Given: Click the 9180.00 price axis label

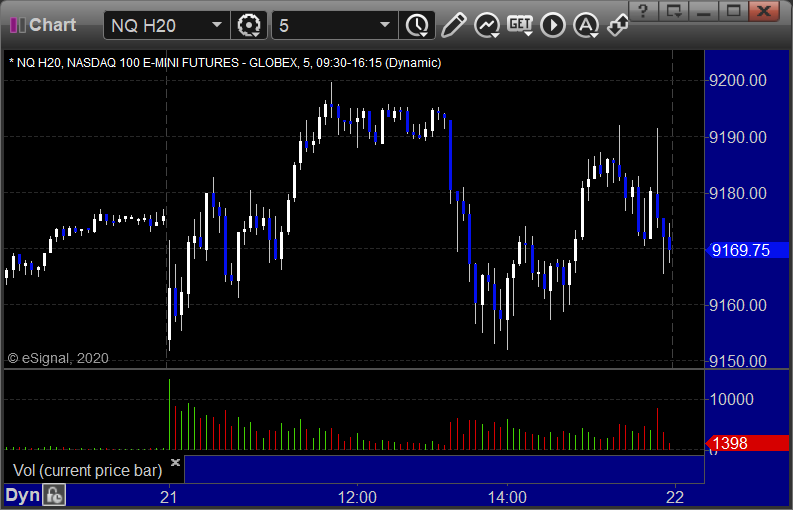Looking at the screenshot, I should click(738, 193).
